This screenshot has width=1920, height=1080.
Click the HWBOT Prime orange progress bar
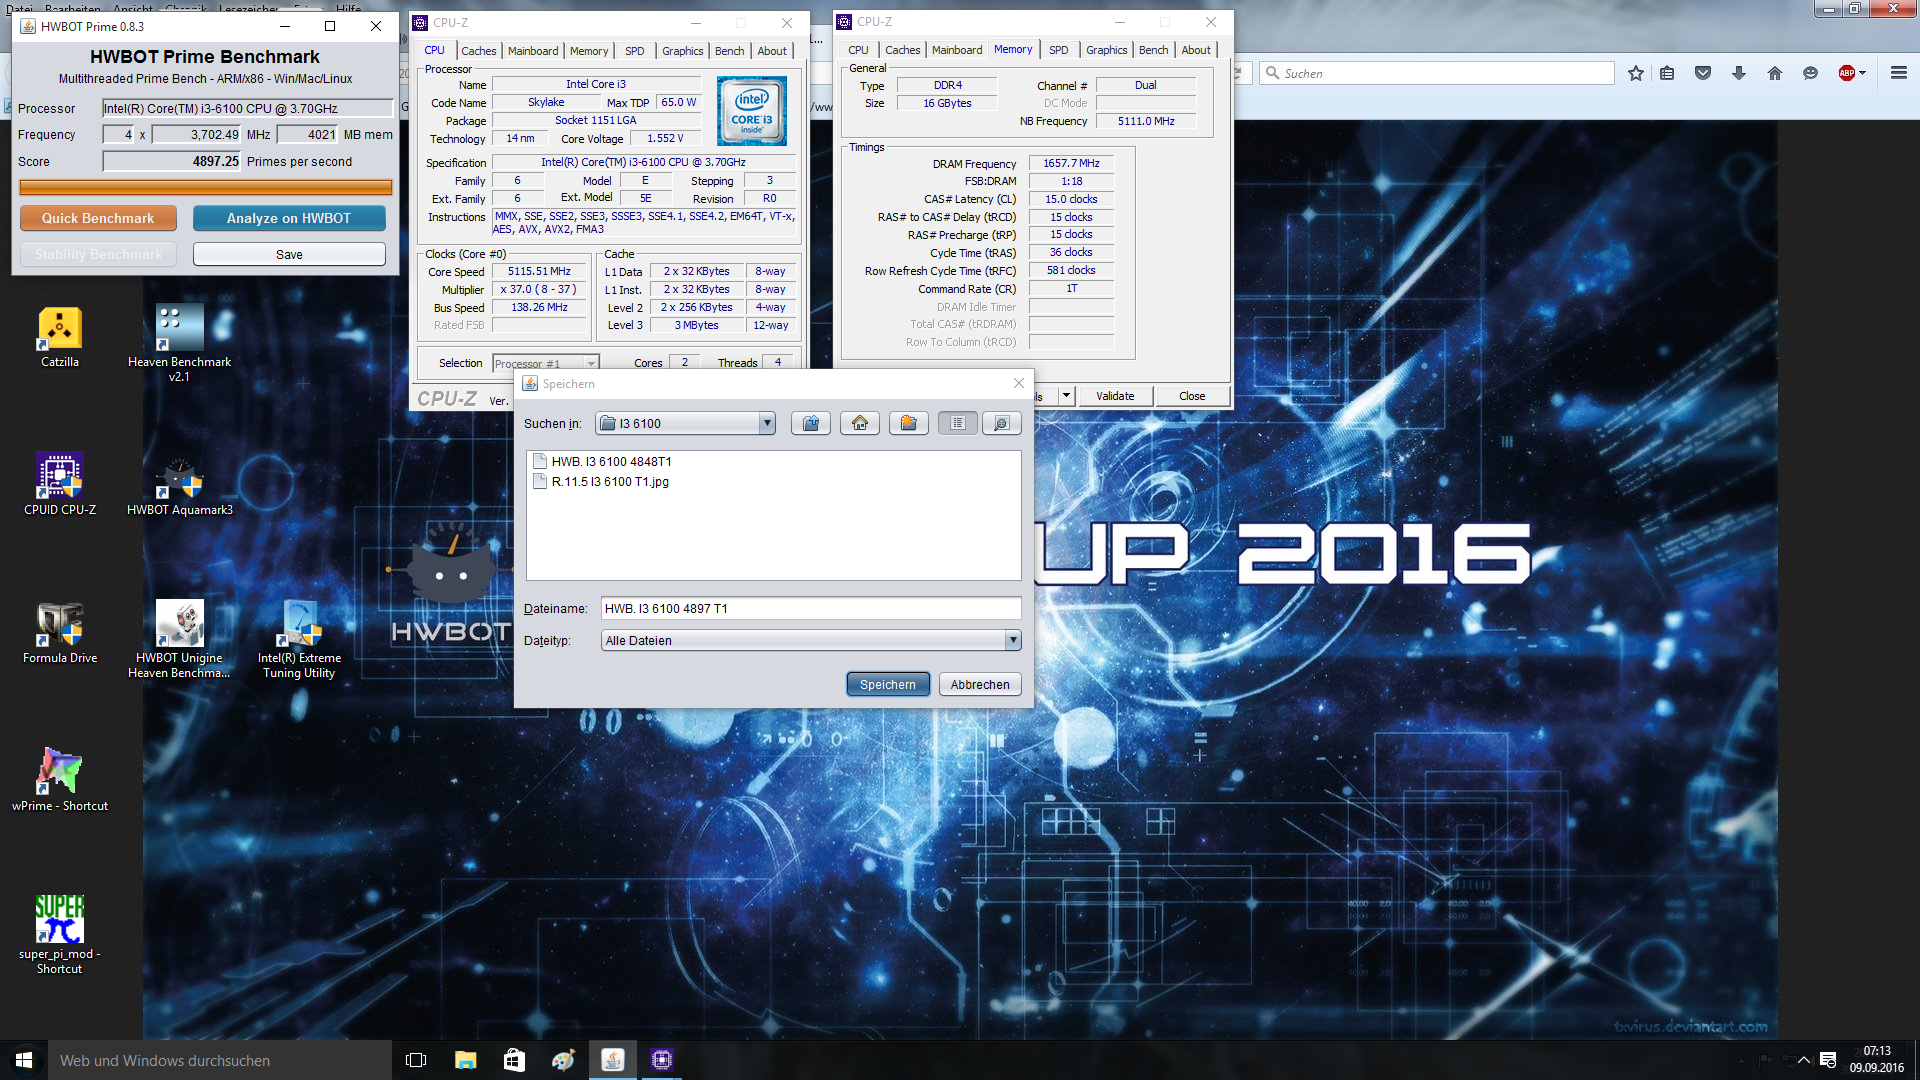click(205, 187)
